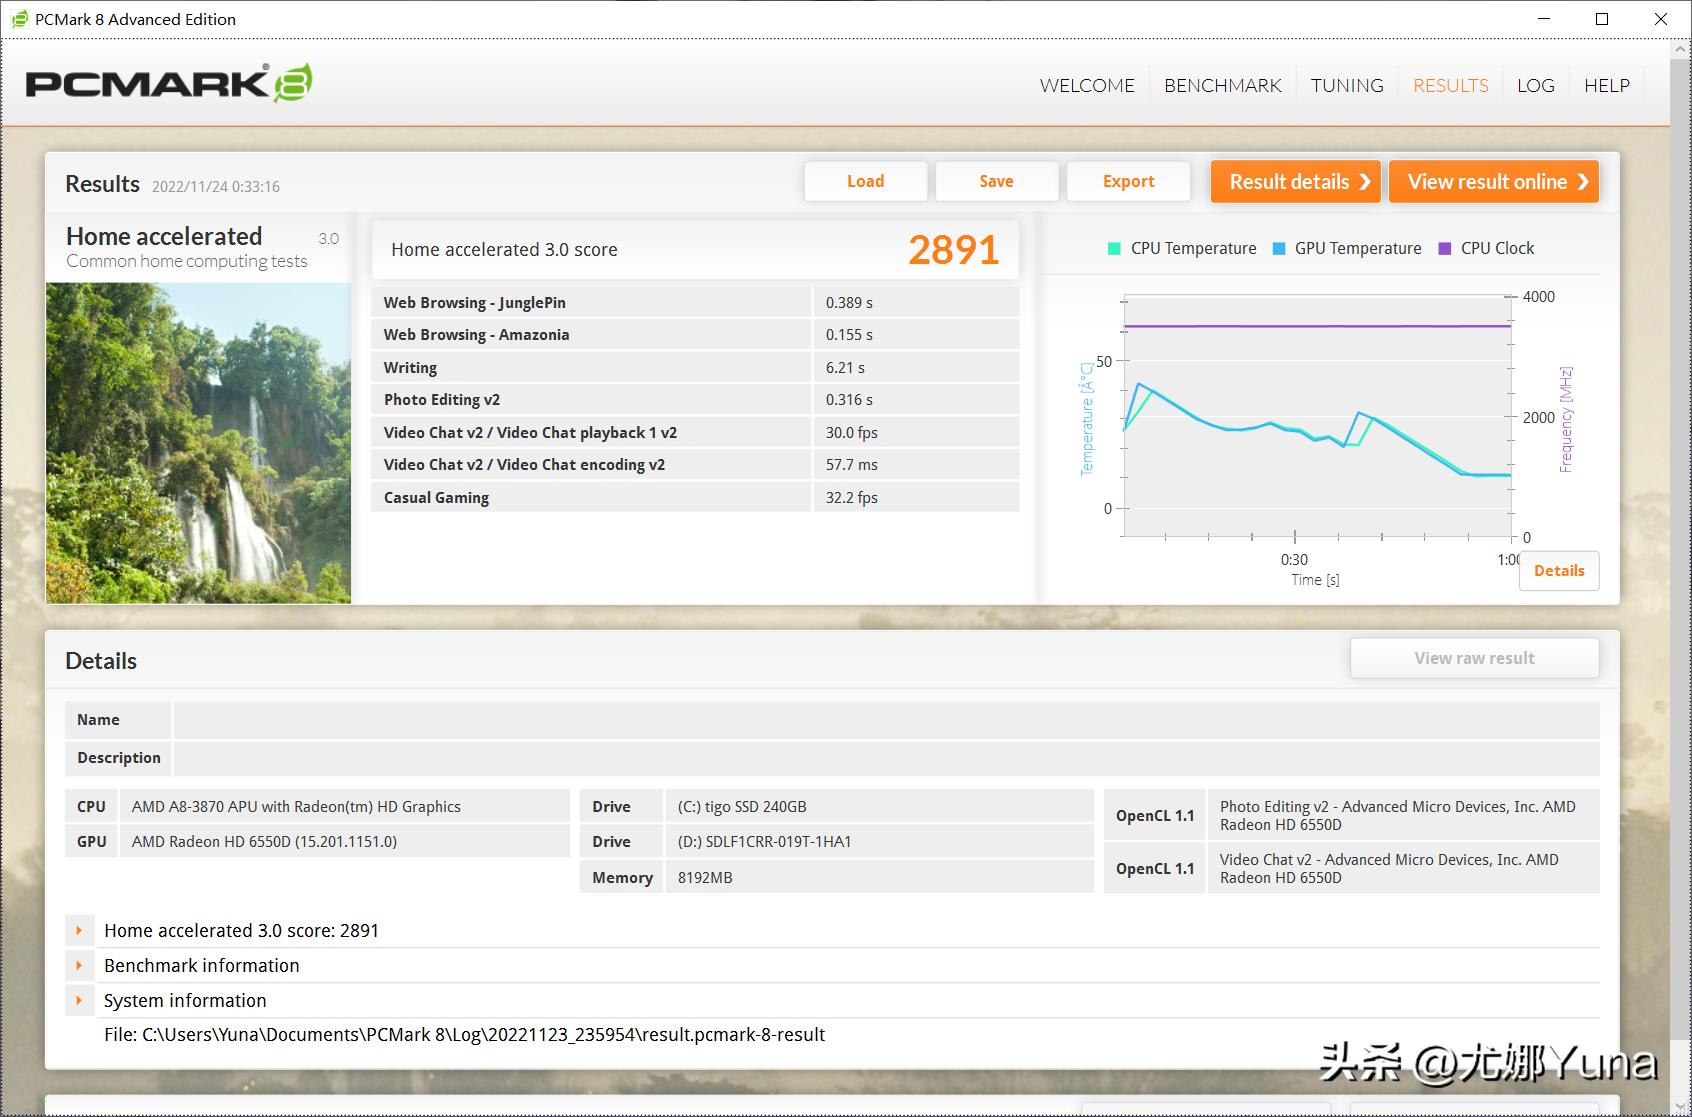Open the Help tab
1692x1117 pixels.
1606,86
